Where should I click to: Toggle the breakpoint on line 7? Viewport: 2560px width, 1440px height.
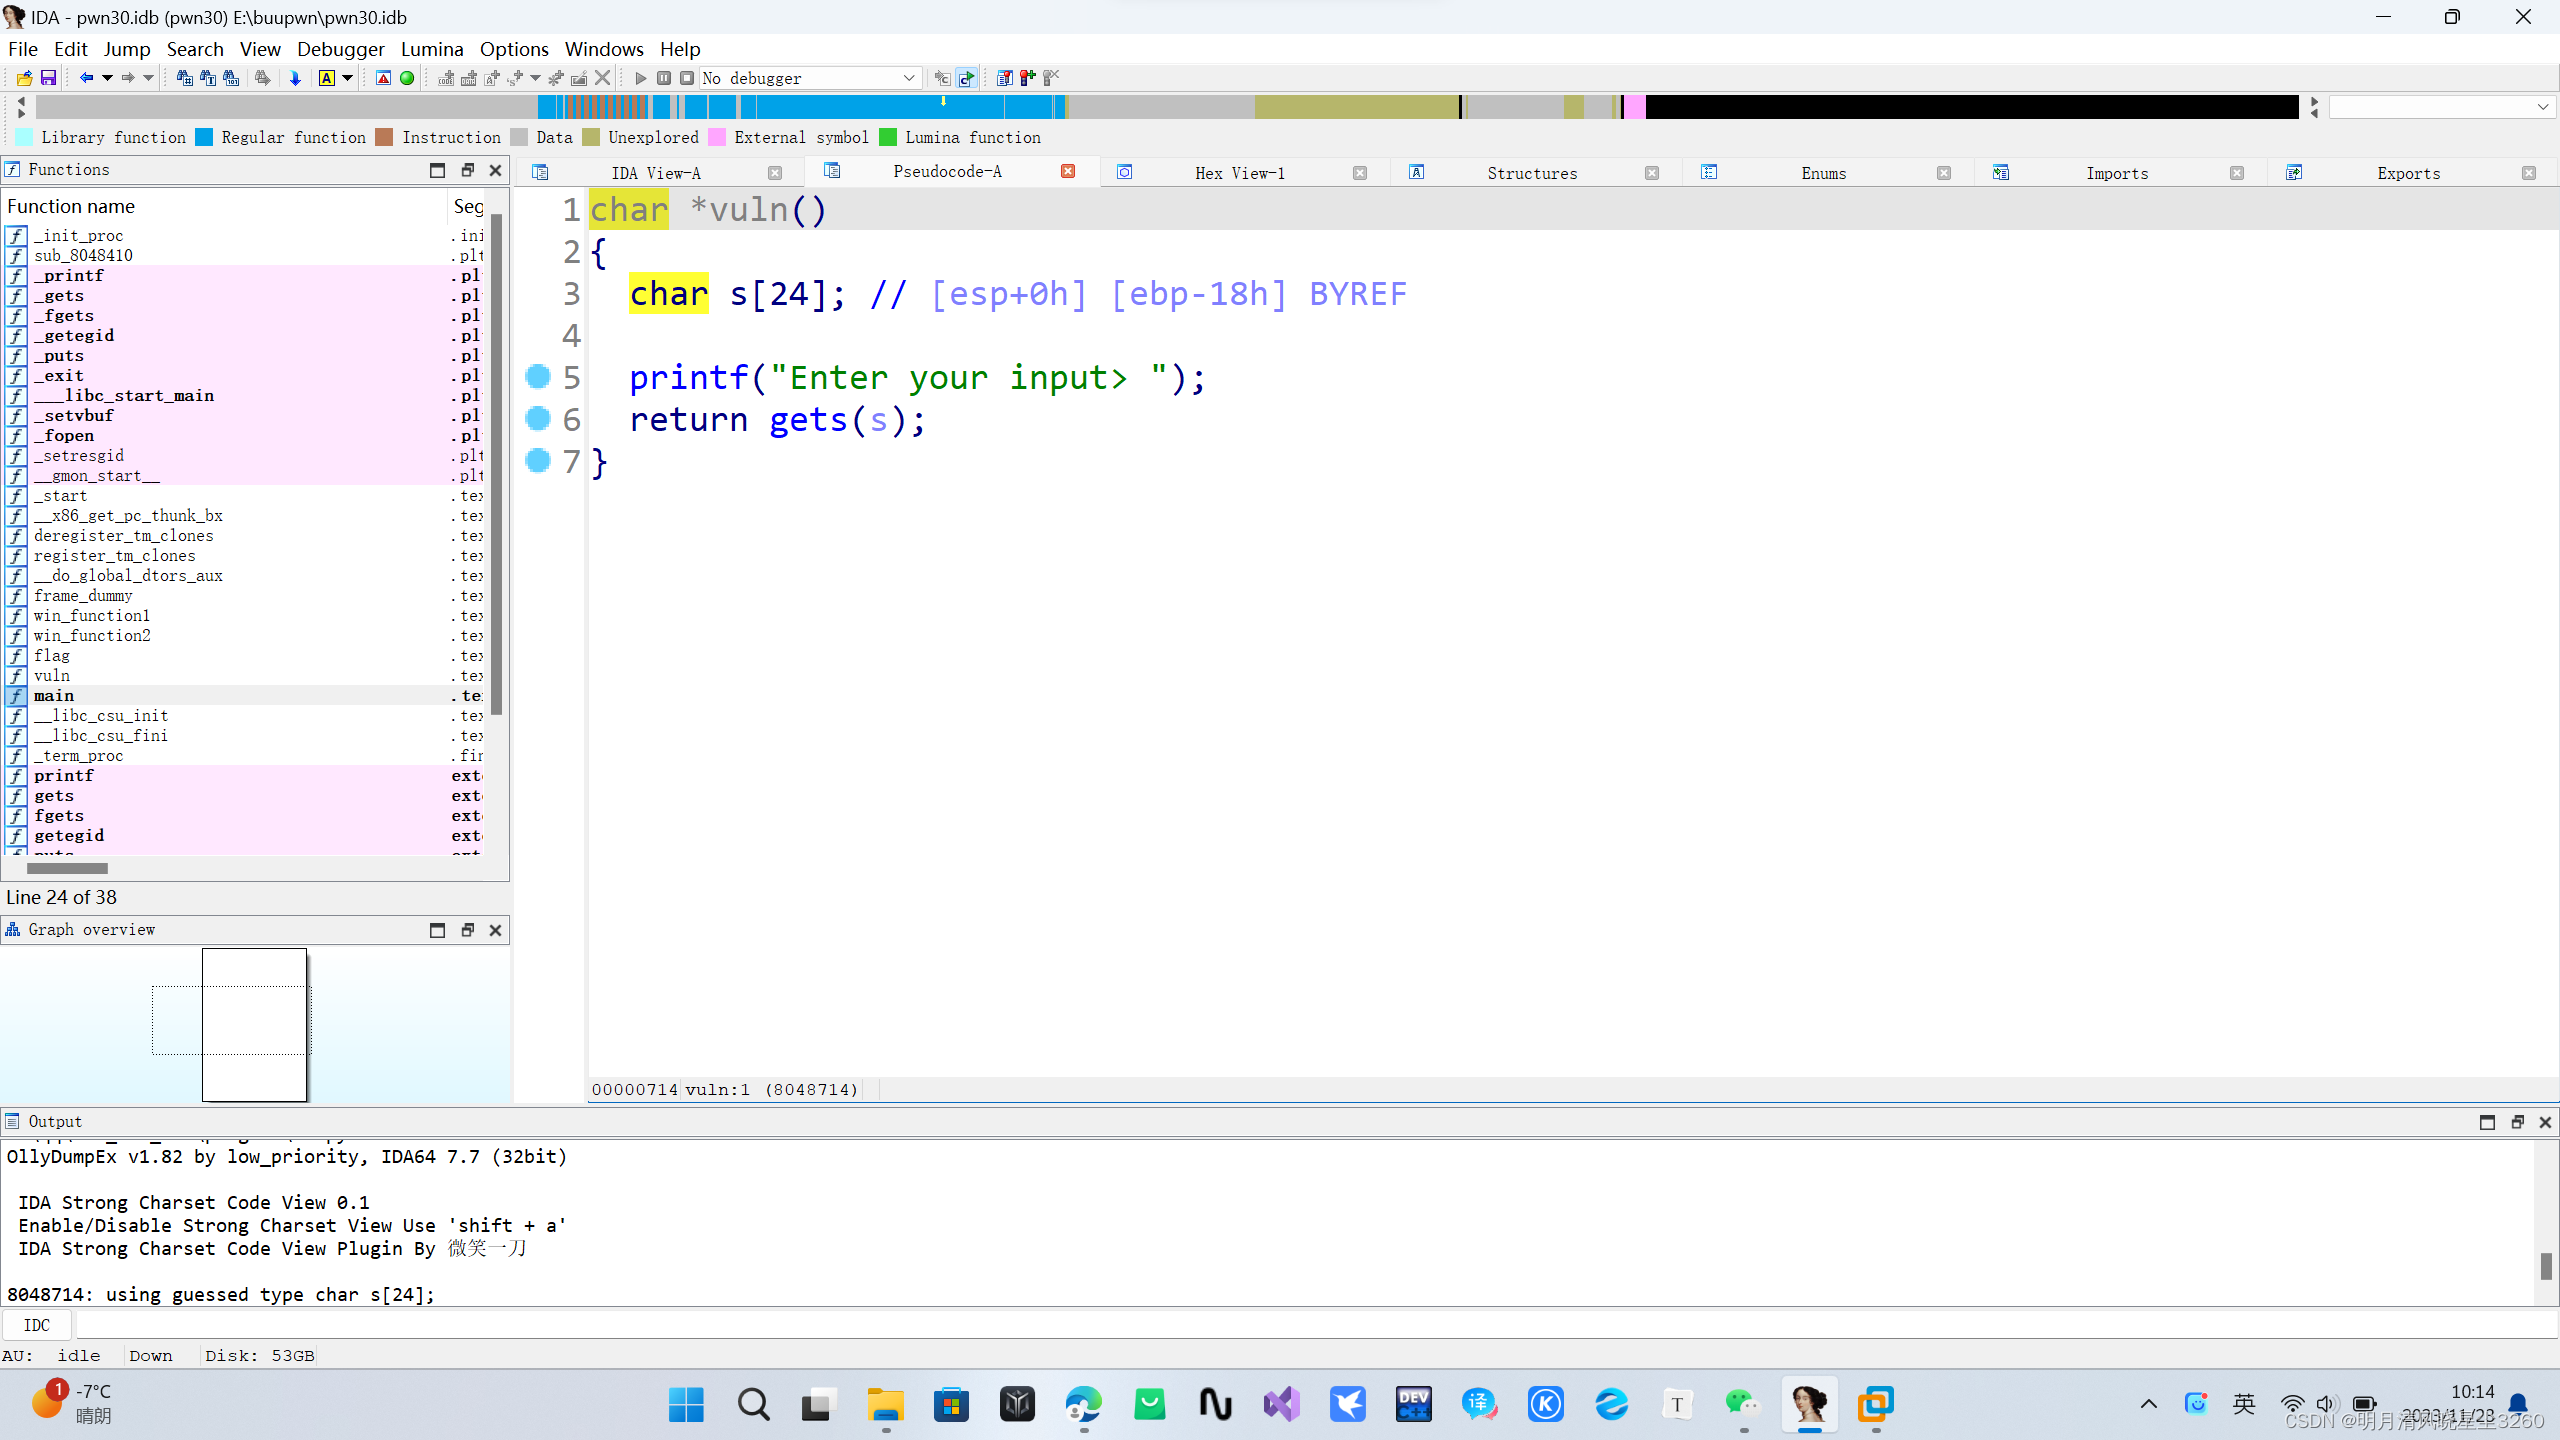click(538, 461)
